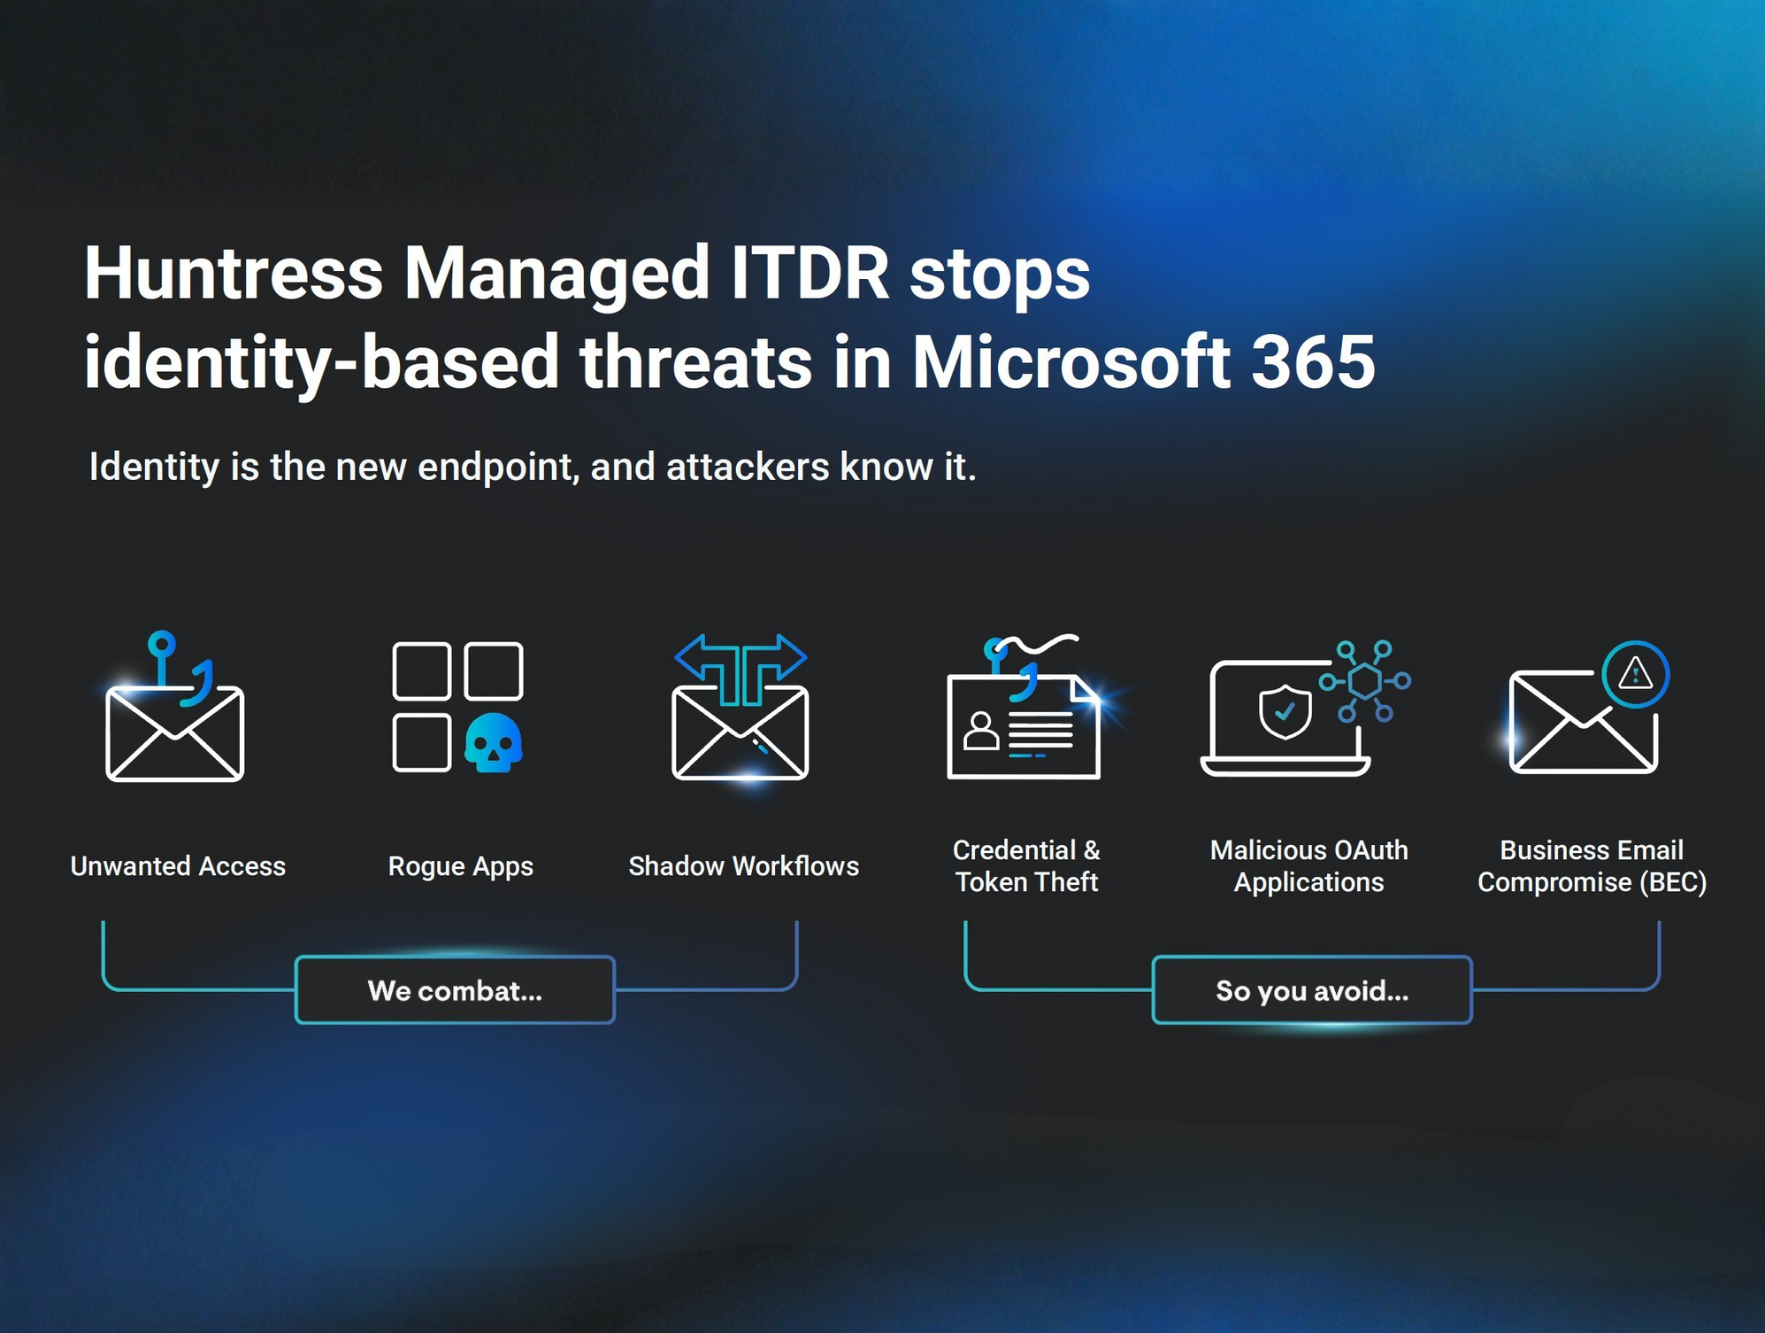Click the "Shadow Workflows" label

[x=743, y=866]
